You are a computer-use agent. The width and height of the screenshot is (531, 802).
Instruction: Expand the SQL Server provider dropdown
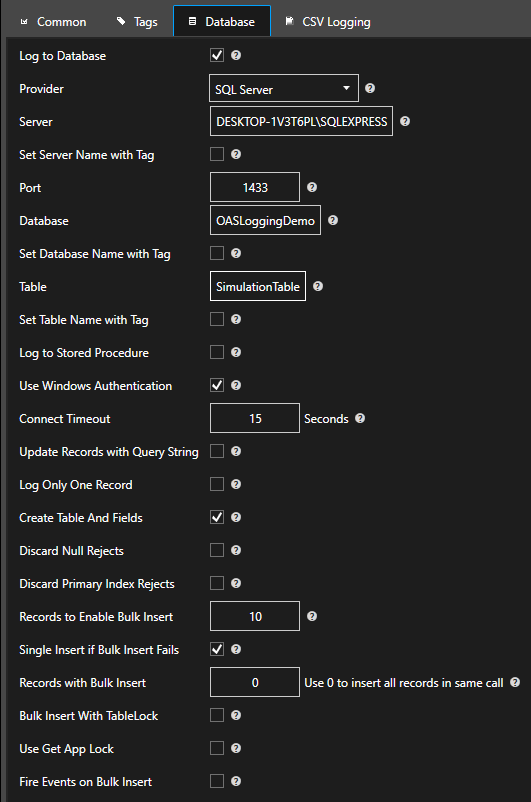[284, 88]
